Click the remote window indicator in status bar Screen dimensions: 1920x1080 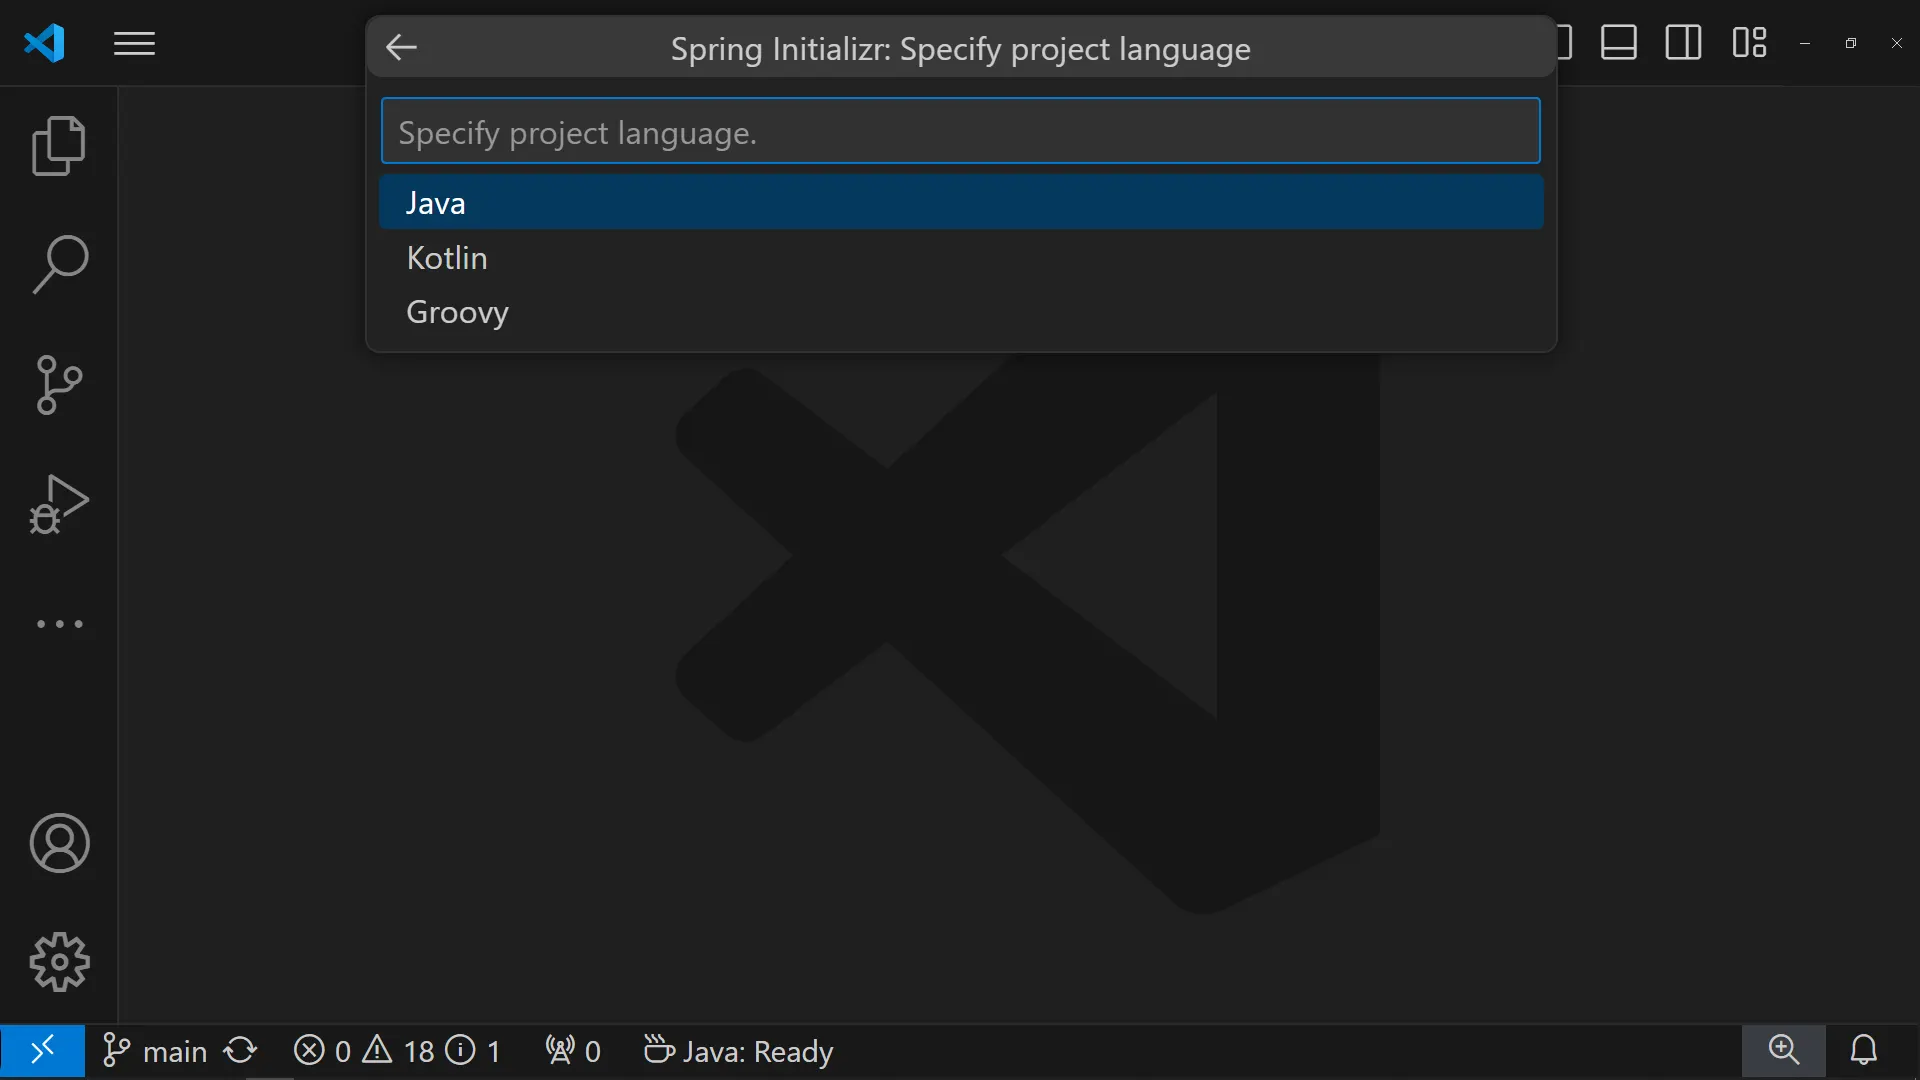42,1051
